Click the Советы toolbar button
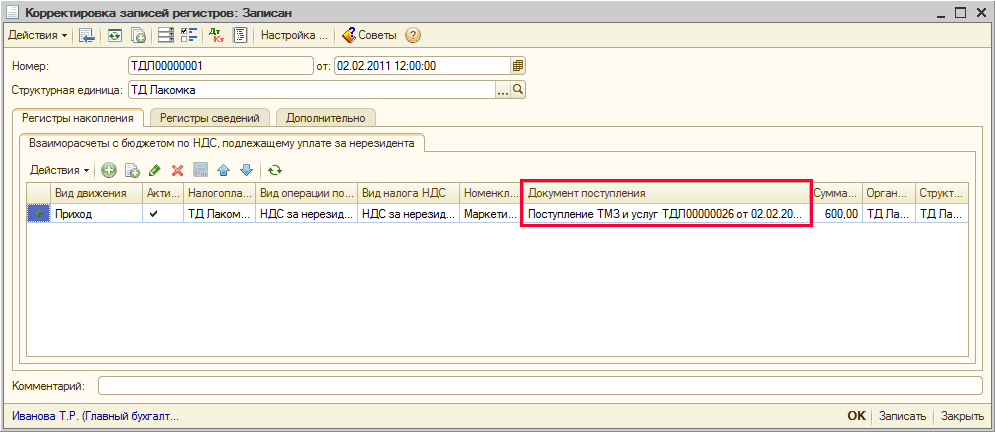995x432 pixels. coord(369,35)
